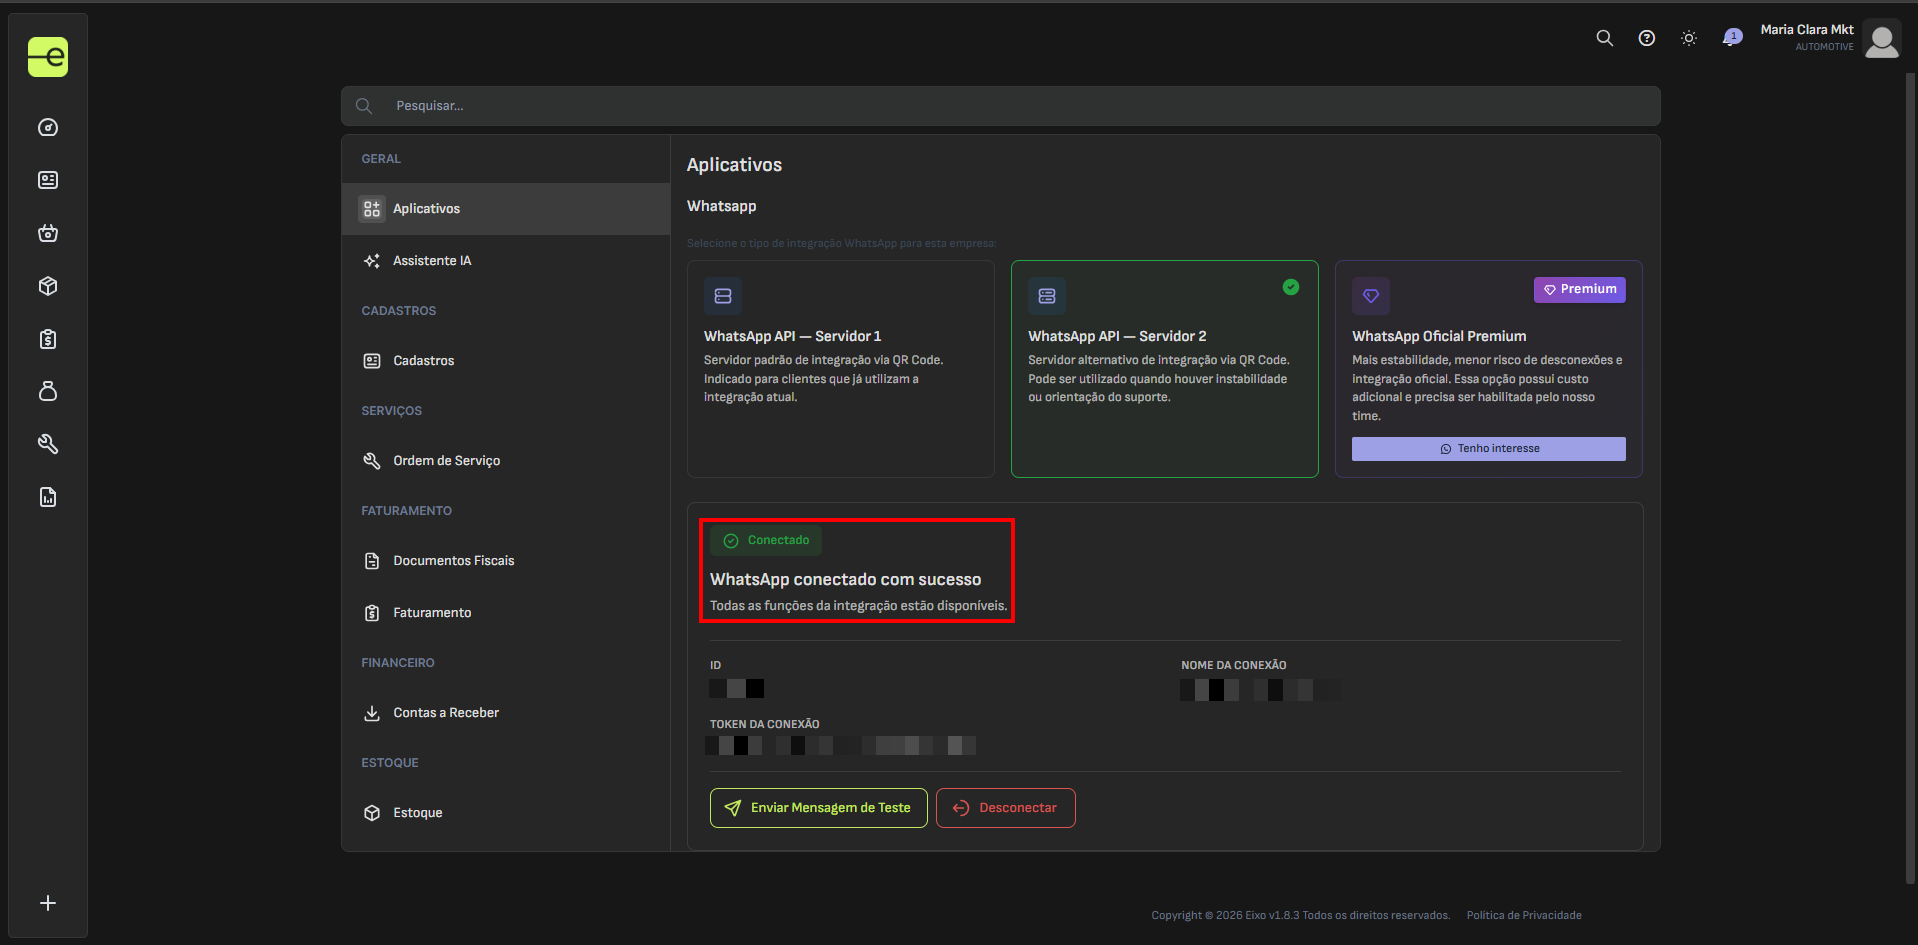1918x945 pixels.
Task: Click 'WhatsApp conectado com sucesso' heading
Action: click(846, 580)
